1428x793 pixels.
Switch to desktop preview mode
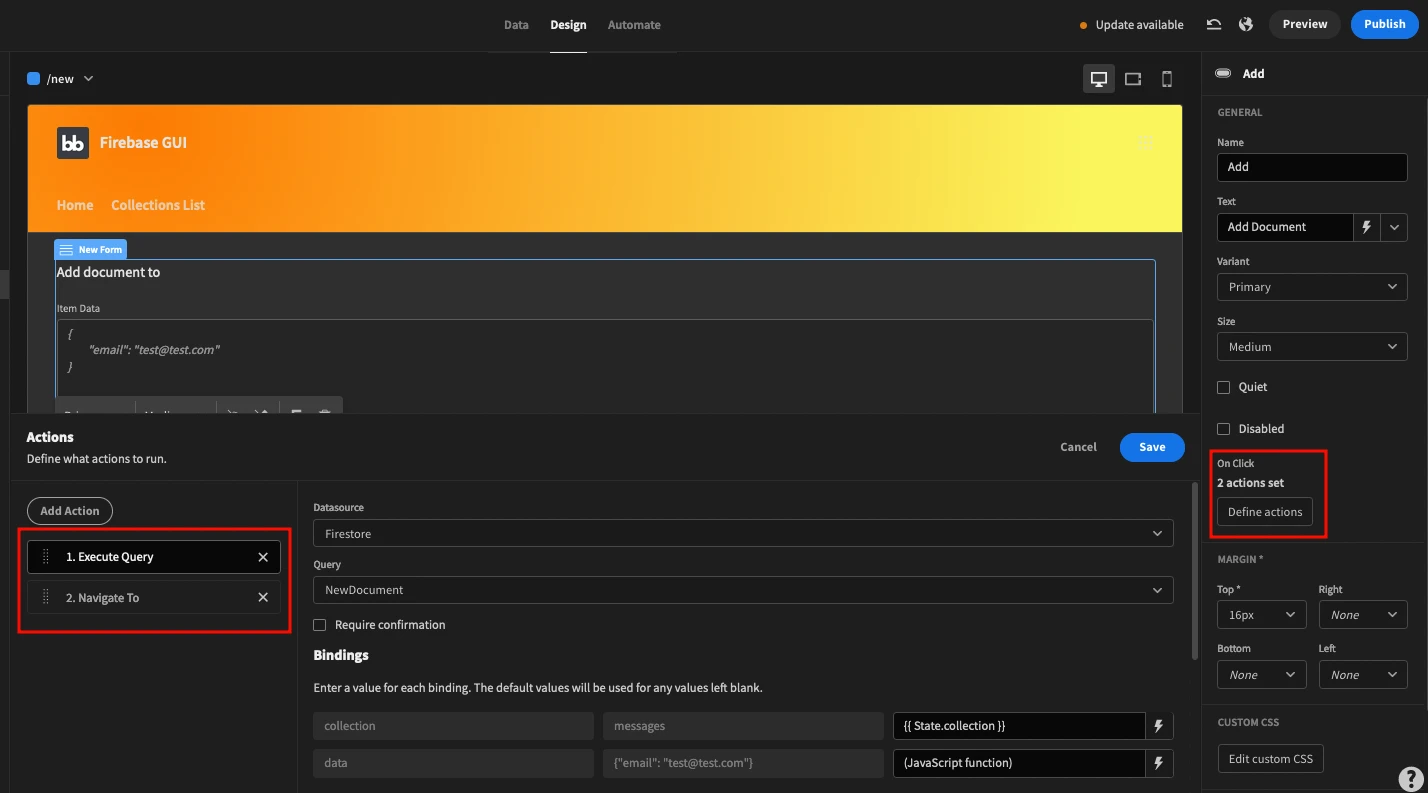pyautogui.click(x=1099, y=79)
